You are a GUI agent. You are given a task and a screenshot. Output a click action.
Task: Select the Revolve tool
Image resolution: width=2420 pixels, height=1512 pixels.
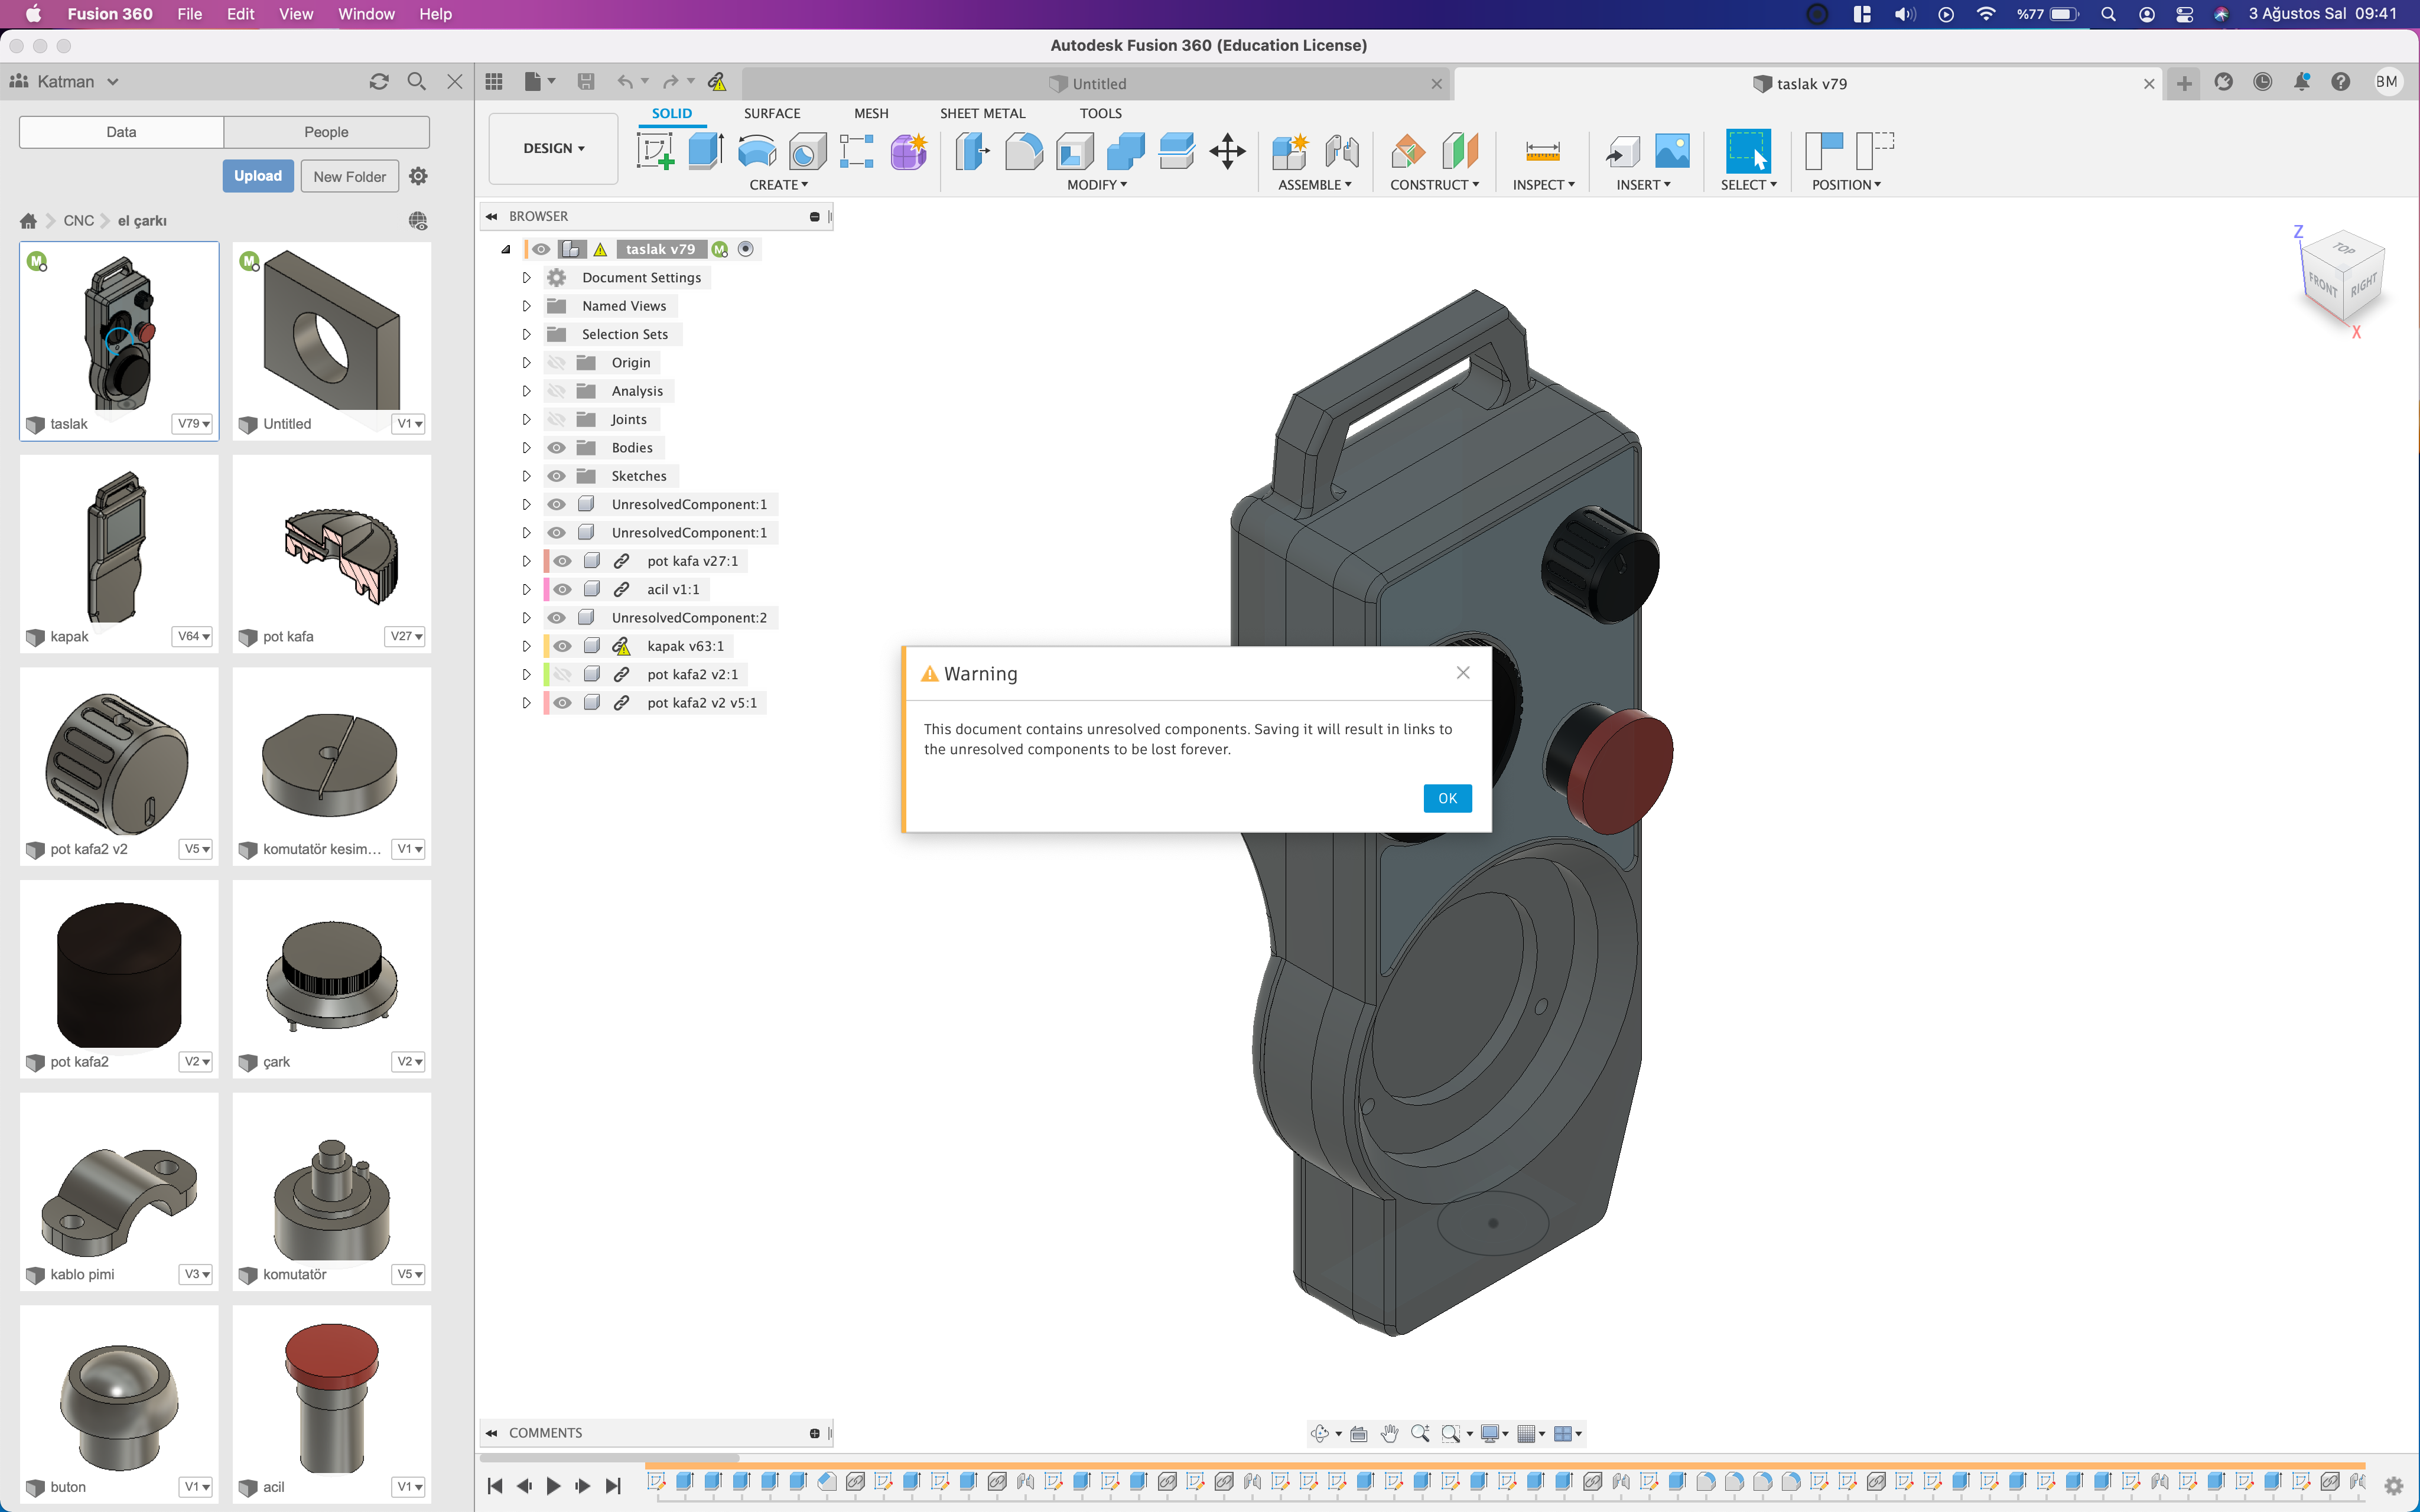click(756, 151)
